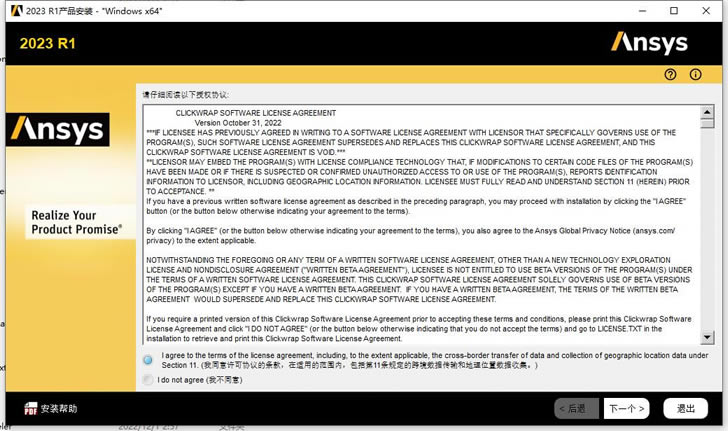Screen dimensions: 728x431
Task: Click the Ansys logo in header
Action: point(649,43)
